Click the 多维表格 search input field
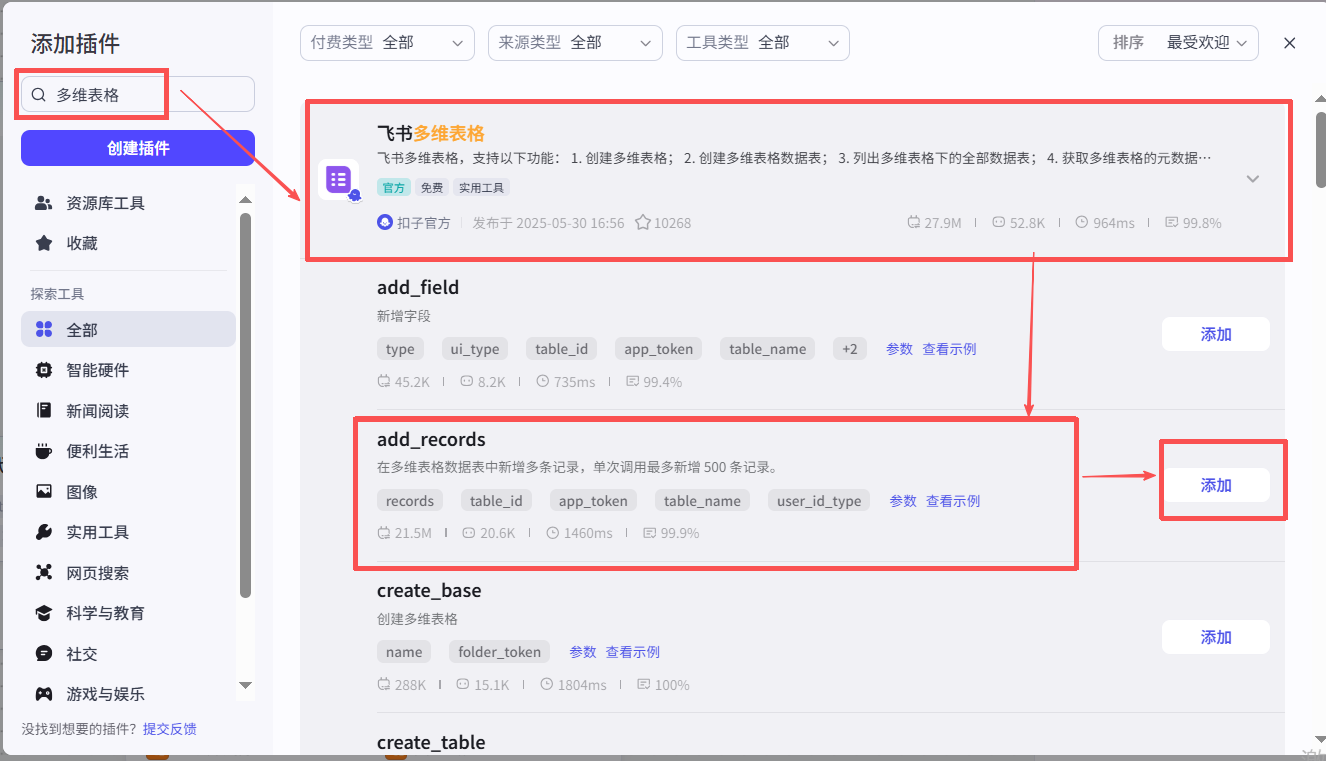 [x=150, y=95]
